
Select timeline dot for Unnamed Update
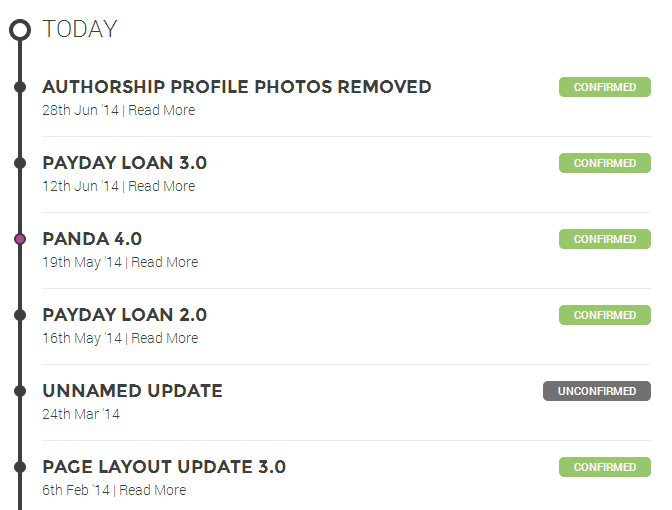20,391
